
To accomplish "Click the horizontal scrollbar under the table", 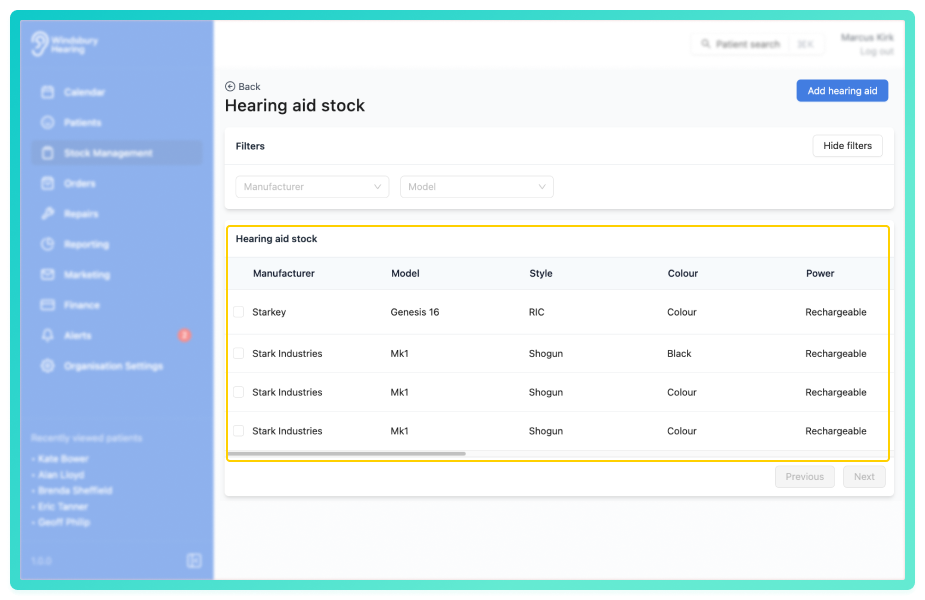I will (x=347, y=454).
